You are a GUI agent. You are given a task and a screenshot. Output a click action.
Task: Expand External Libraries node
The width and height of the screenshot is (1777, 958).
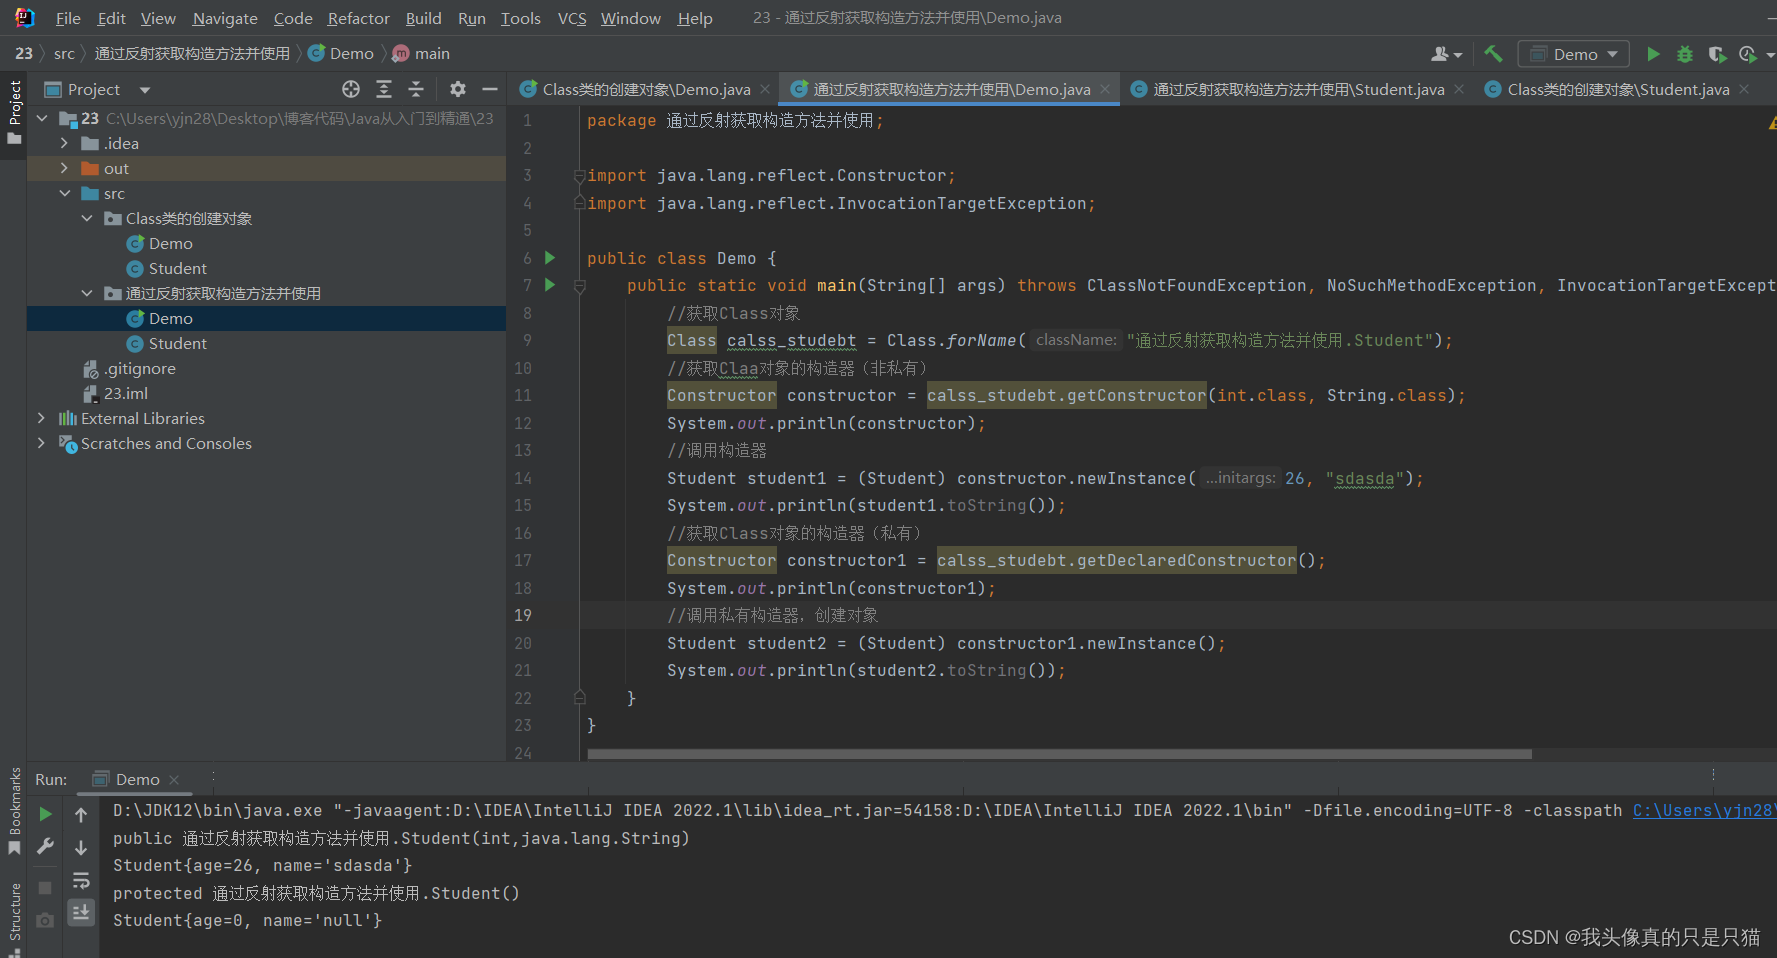pos(41,418)
